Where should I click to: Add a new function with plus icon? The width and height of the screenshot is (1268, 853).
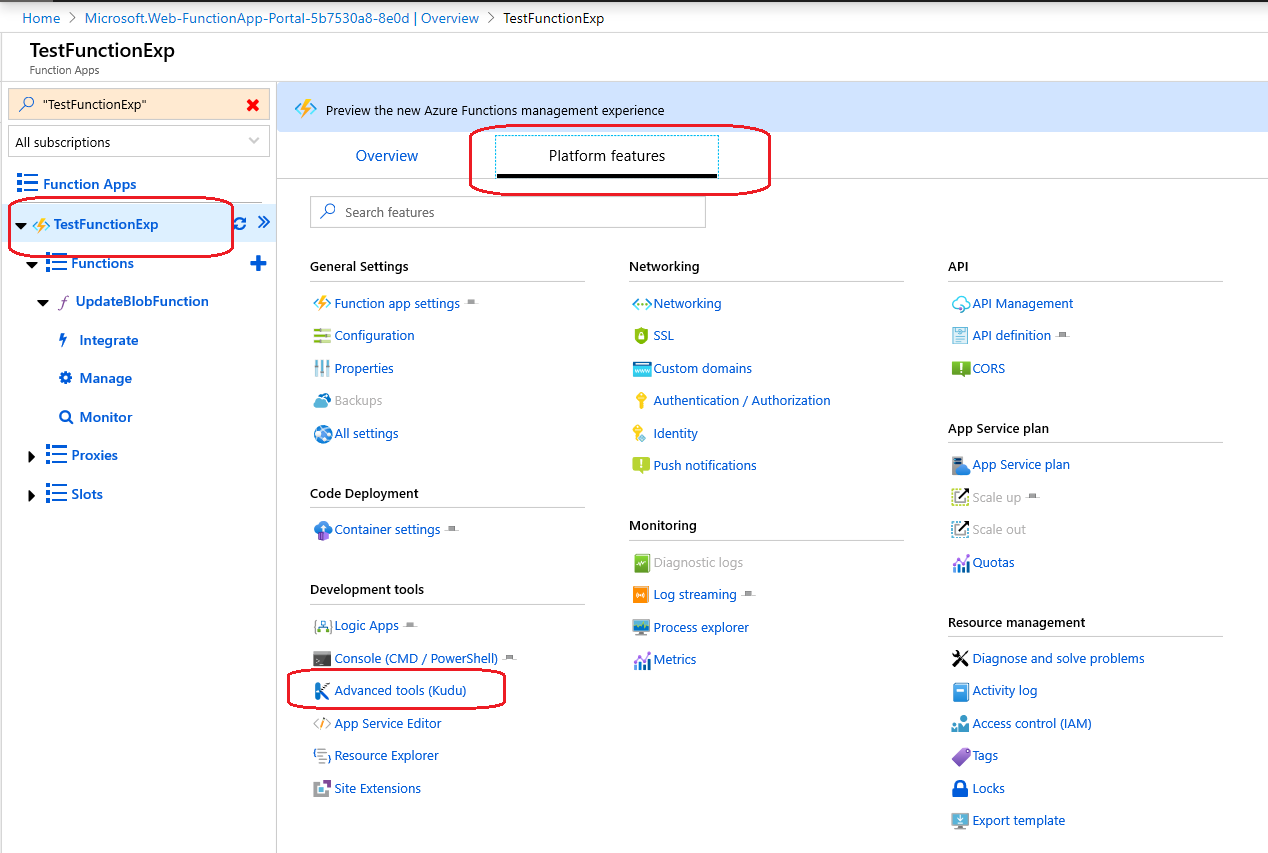(258, 264)
